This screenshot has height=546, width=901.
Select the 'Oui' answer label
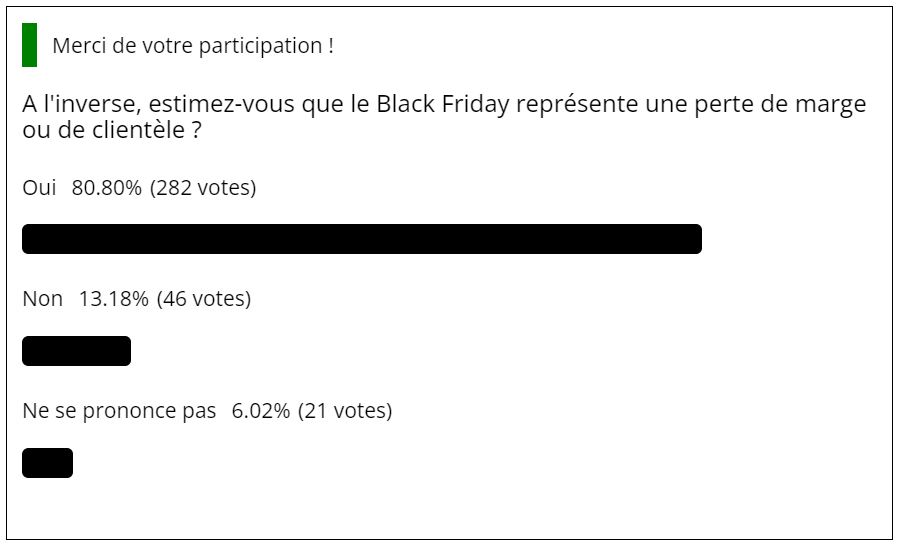pos(39,187)
